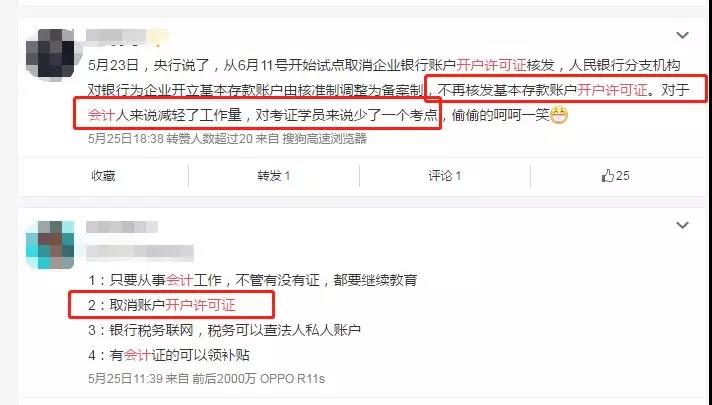Viewport: 712px width, 405px height.
Task: Click 开户许可证 keyword in 取消账户开户许可证
Action: (200, 305)
